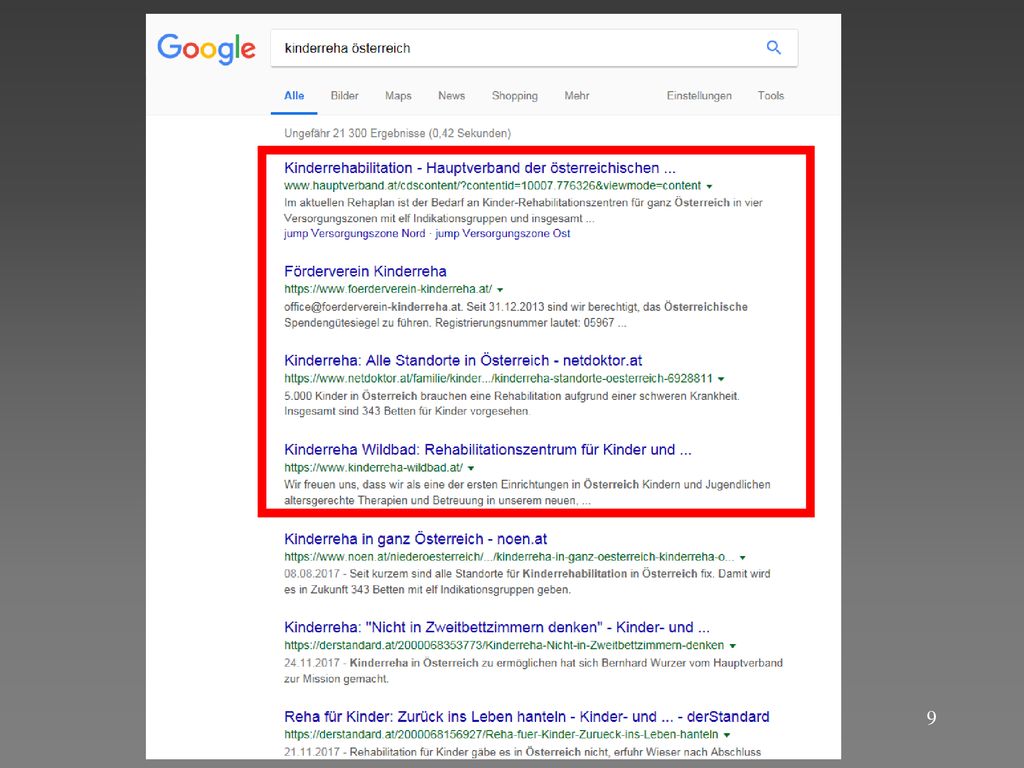Click the snippet dated 21.11.2017
The width and height of the screenshot is (1024, 768).
[x=522, y=752]
